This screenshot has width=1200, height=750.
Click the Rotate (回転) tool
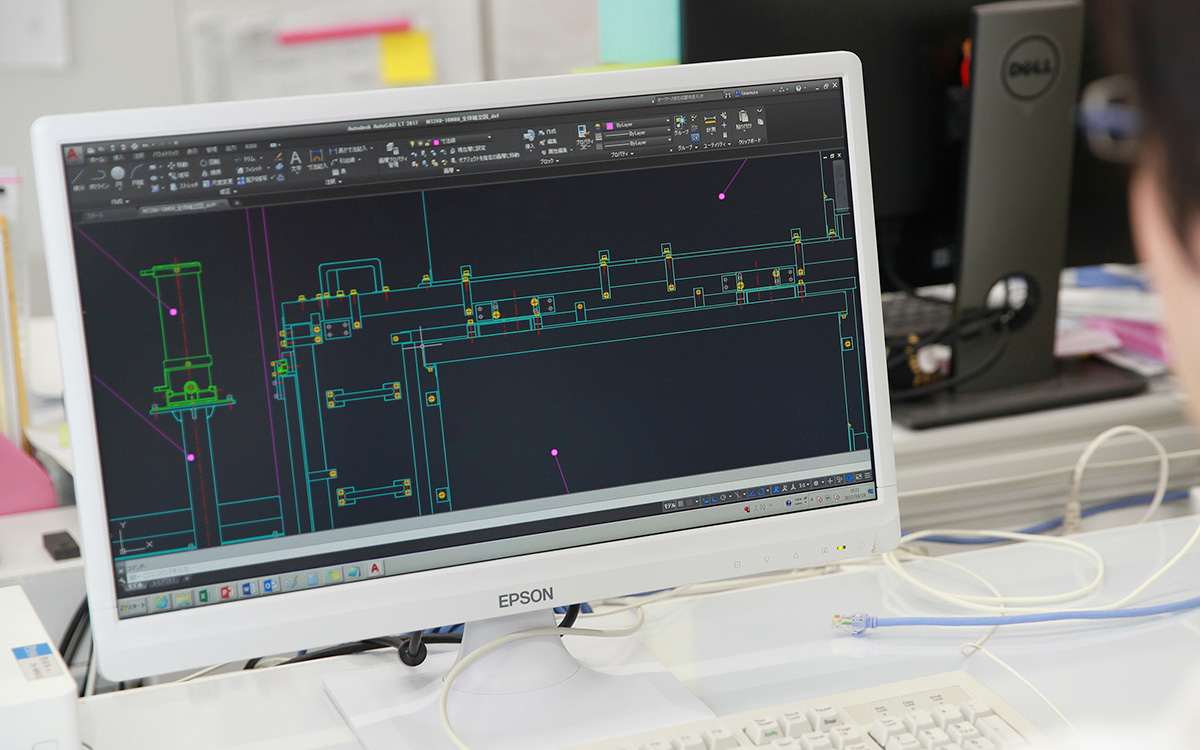(209, 162)
